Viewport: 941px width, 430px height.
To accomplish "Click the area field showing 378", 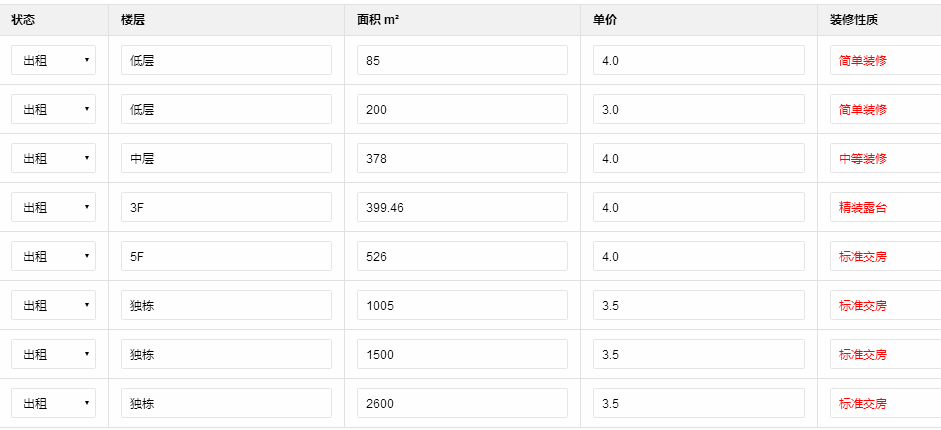I will pos(462,158).
